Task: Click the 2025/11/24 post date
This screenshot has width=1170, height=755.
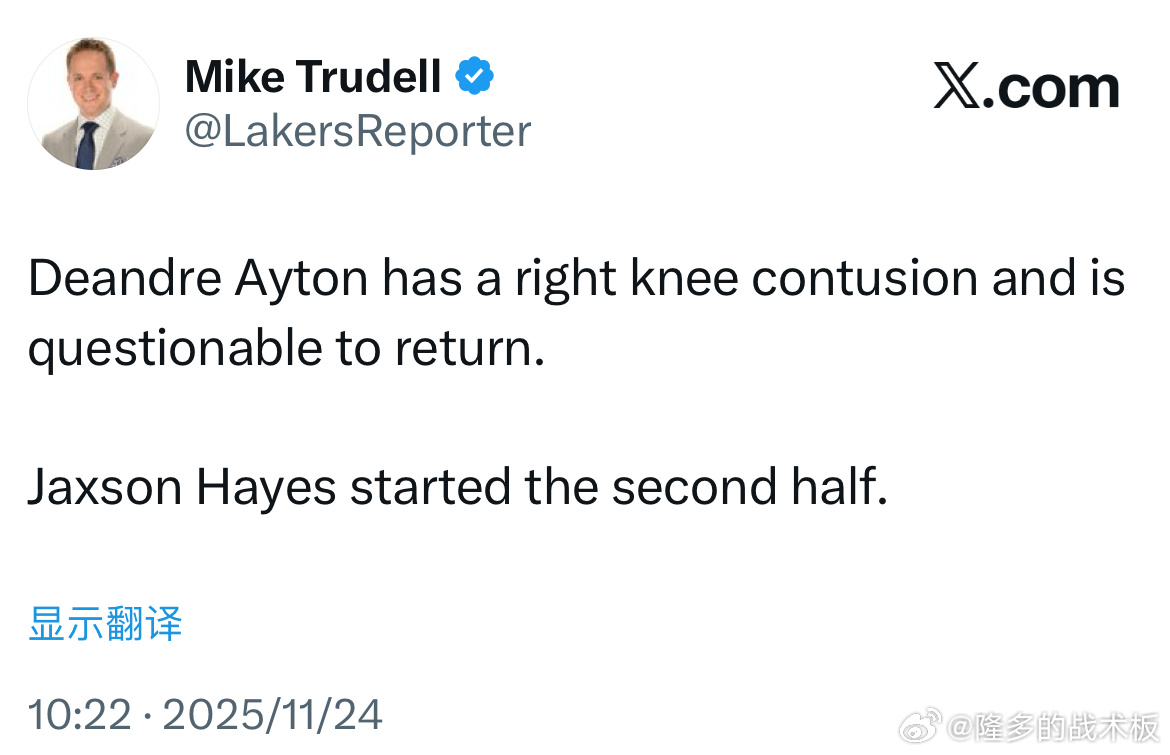Action: (x=272, y=714)
